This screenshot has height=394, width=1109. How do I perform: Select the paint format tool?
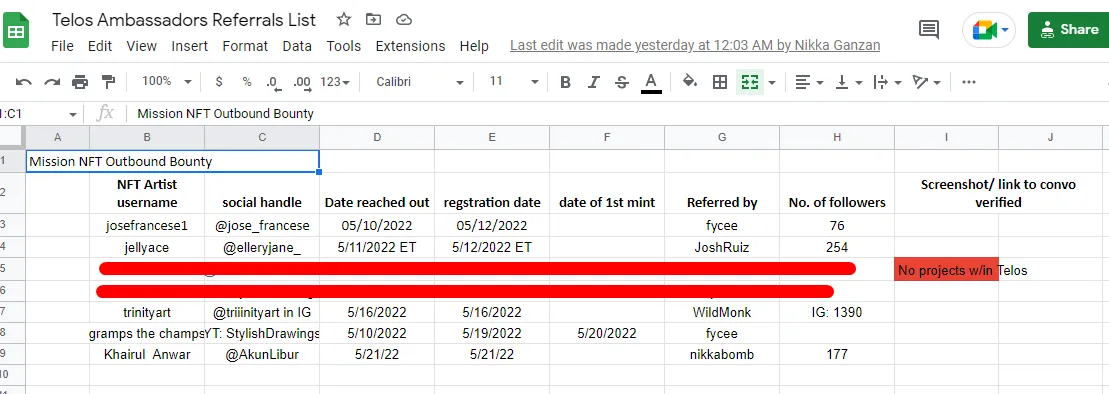click(108, 82)
